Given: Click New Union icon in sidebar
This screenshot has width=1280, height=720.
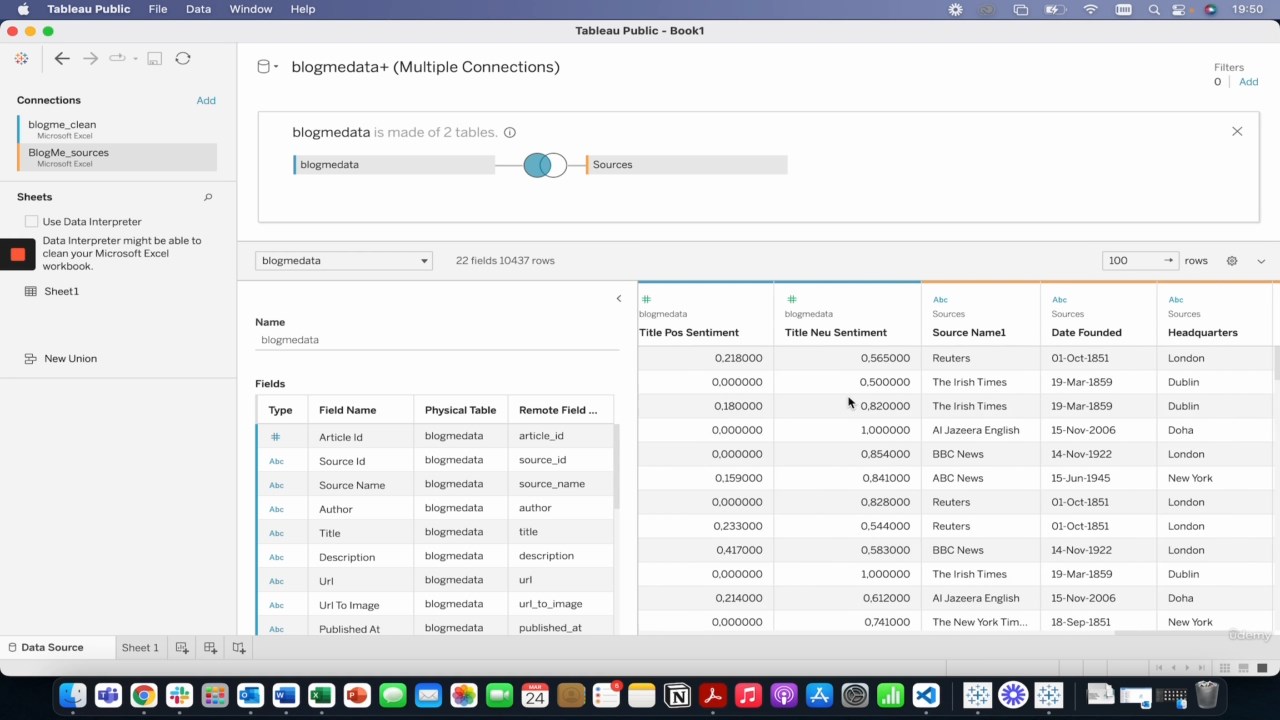Looking at the screenshot, I should [x=30, y=359].
